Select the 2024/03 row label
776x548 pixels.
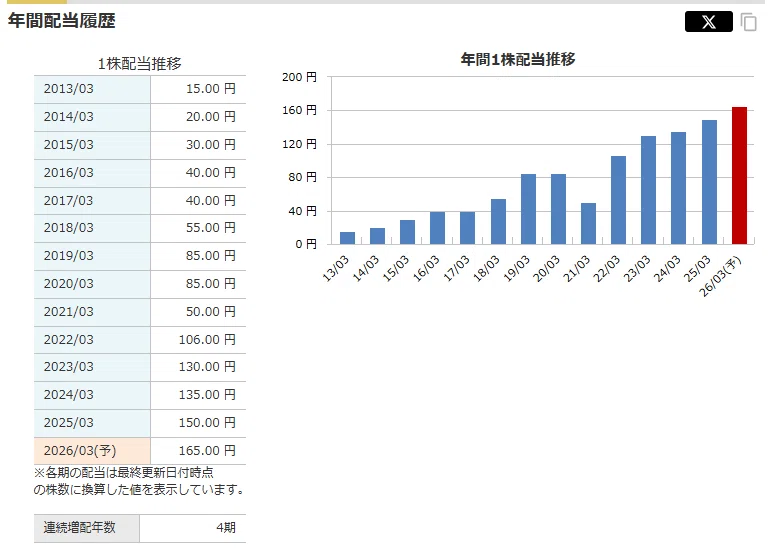(x=68, y=395)
